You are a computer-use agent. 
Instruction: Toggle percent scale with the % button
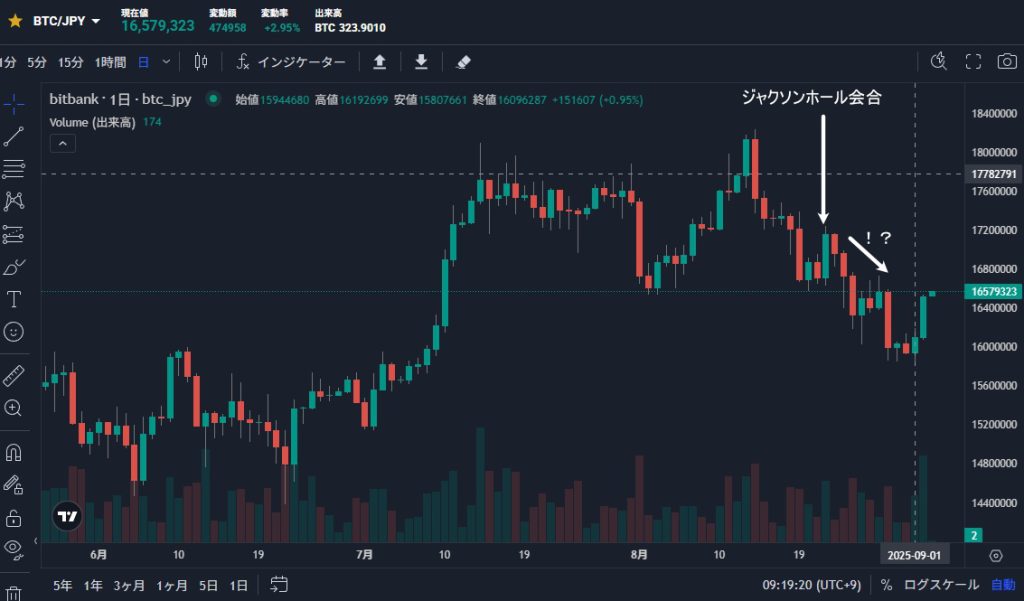point(886,585)
